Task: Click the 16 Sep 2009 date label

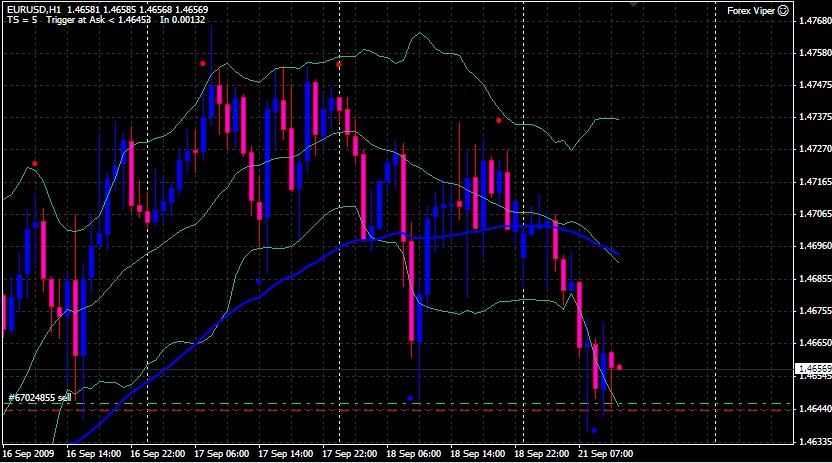Action: (x=29, y=454)
